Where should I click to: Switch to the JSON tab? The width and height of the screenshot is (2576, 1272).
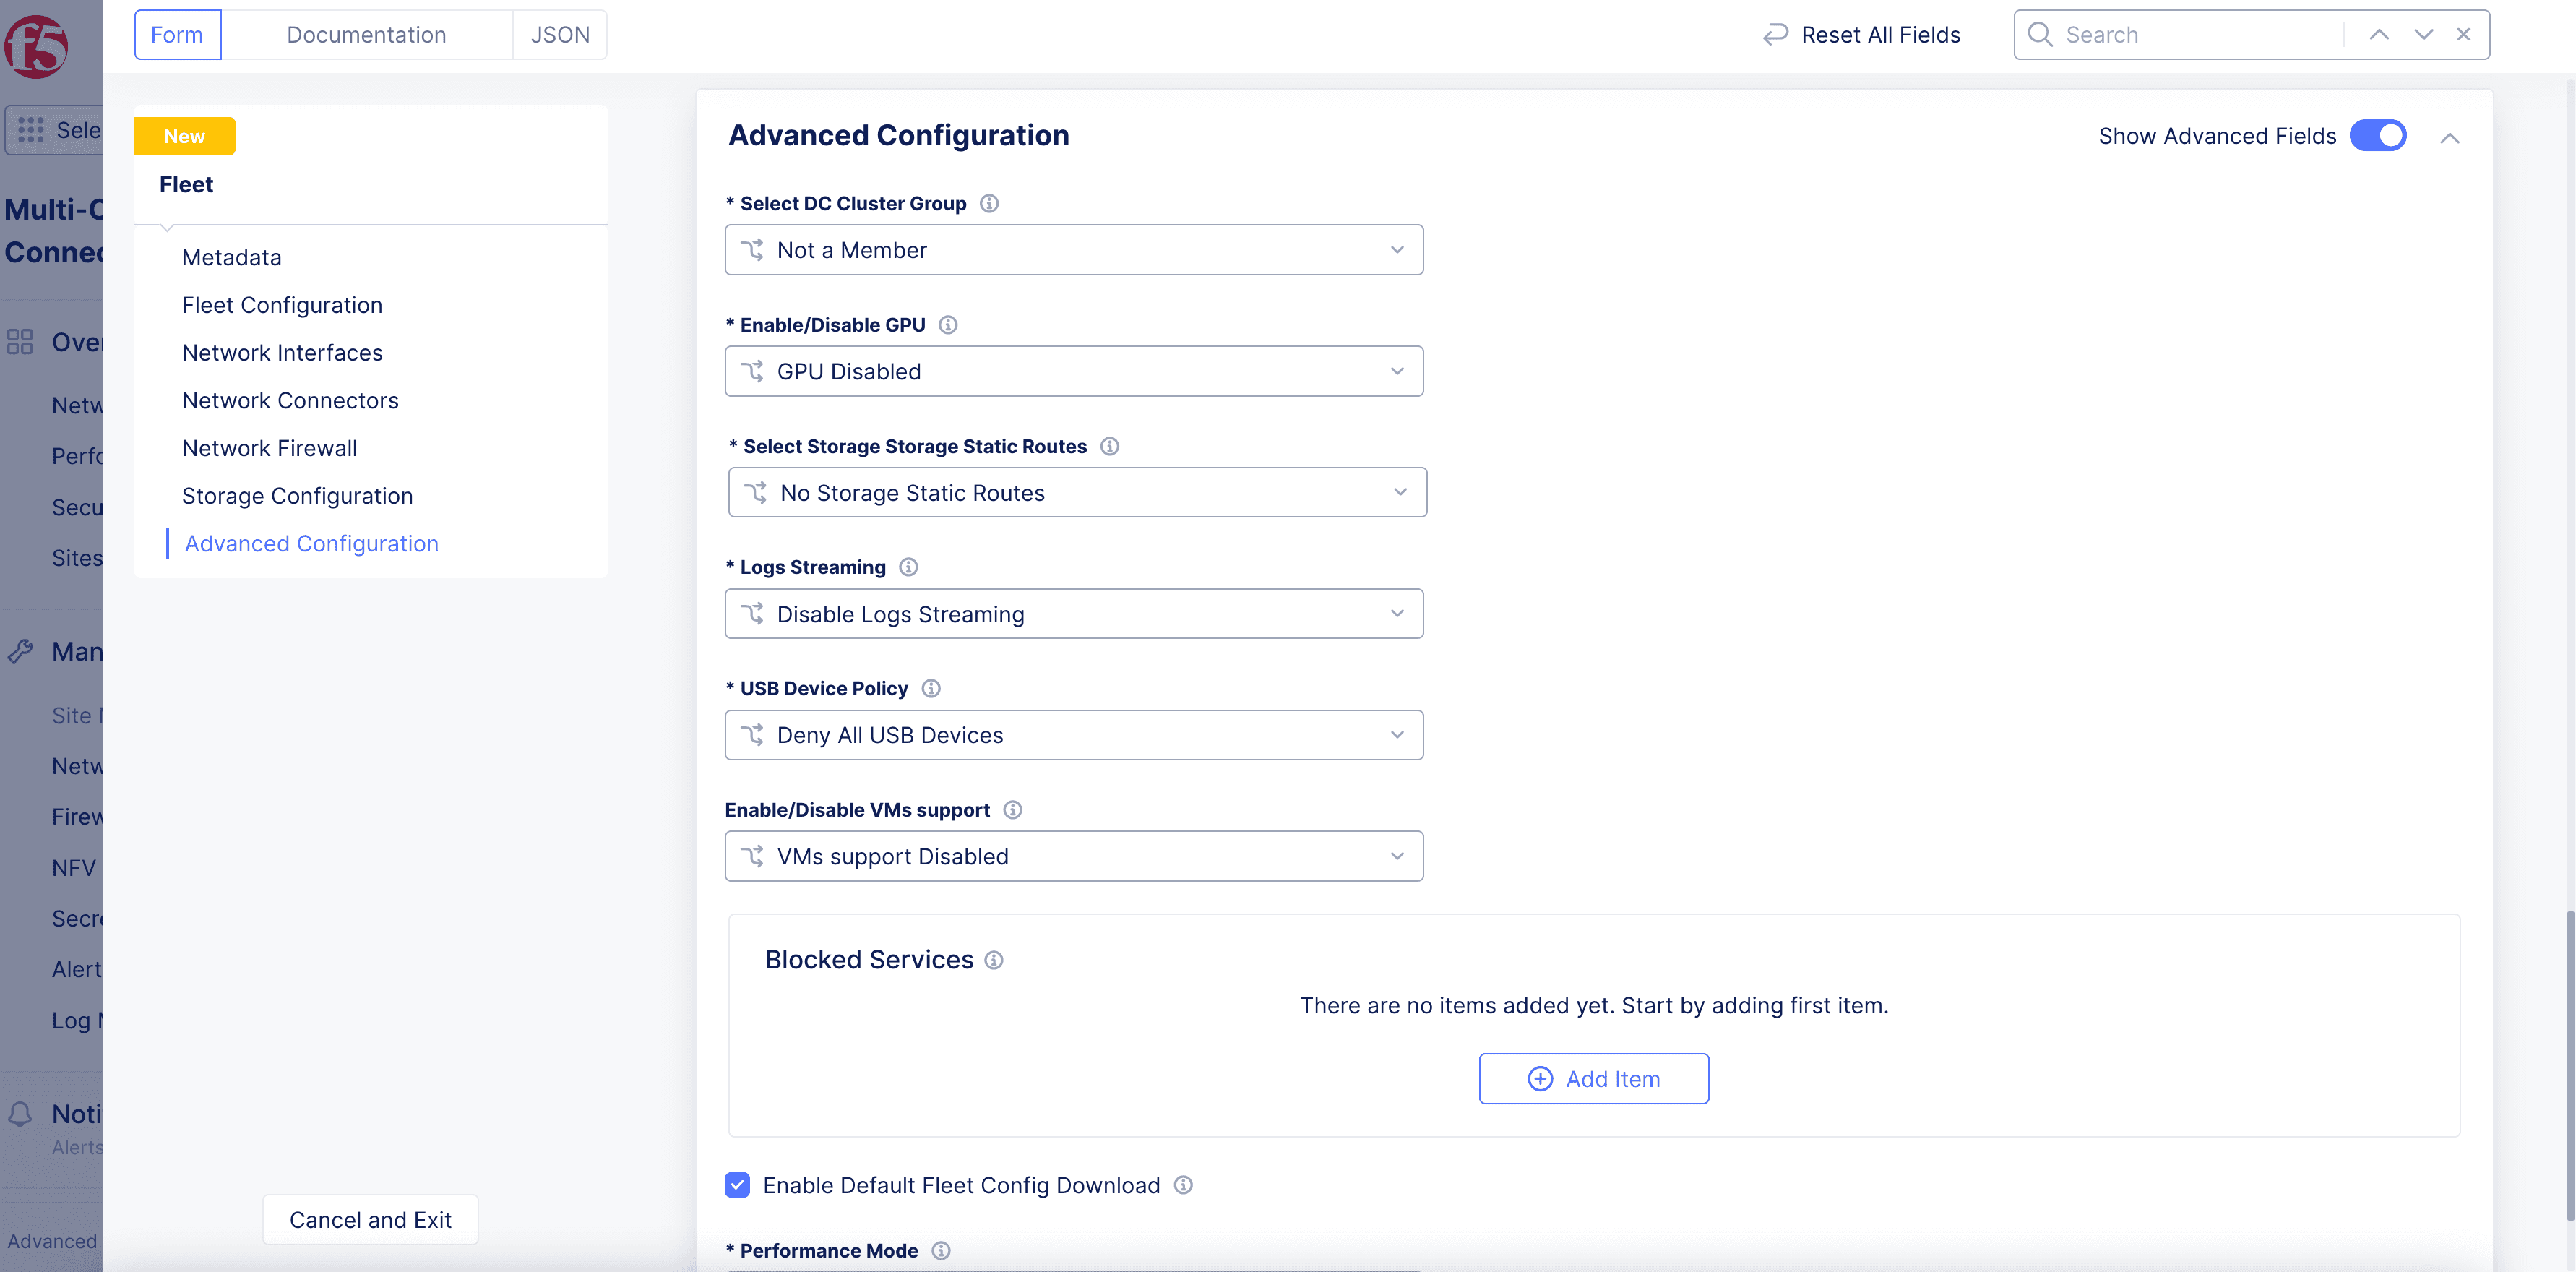560,33
